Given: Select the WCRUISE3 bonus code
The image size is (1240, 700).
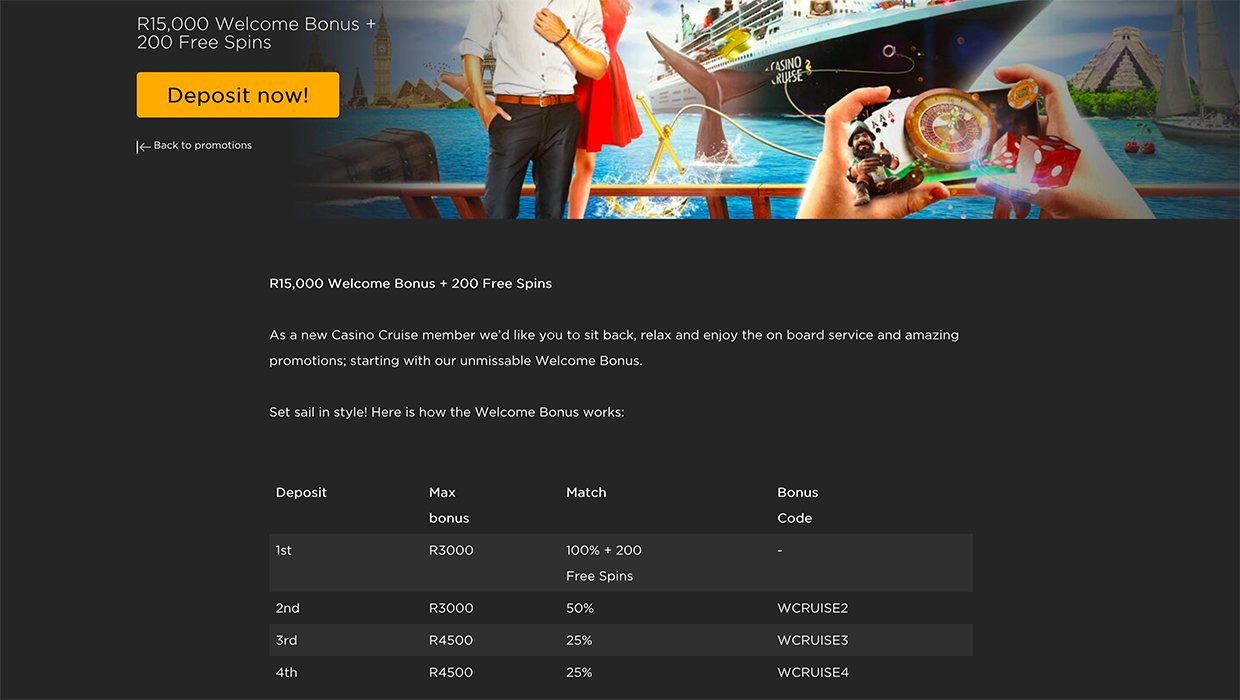Looking at the screenshot, I should tap(813, 641).
